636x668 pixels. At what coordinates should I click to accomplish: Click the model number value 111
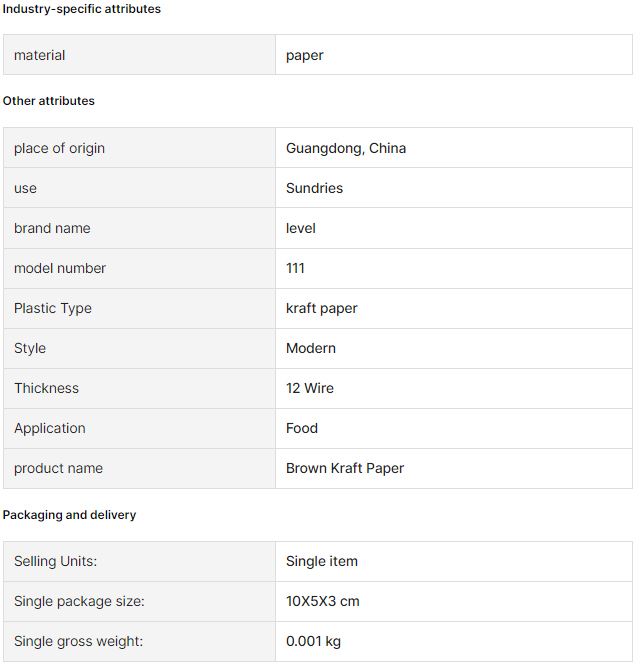click(295, 268)
